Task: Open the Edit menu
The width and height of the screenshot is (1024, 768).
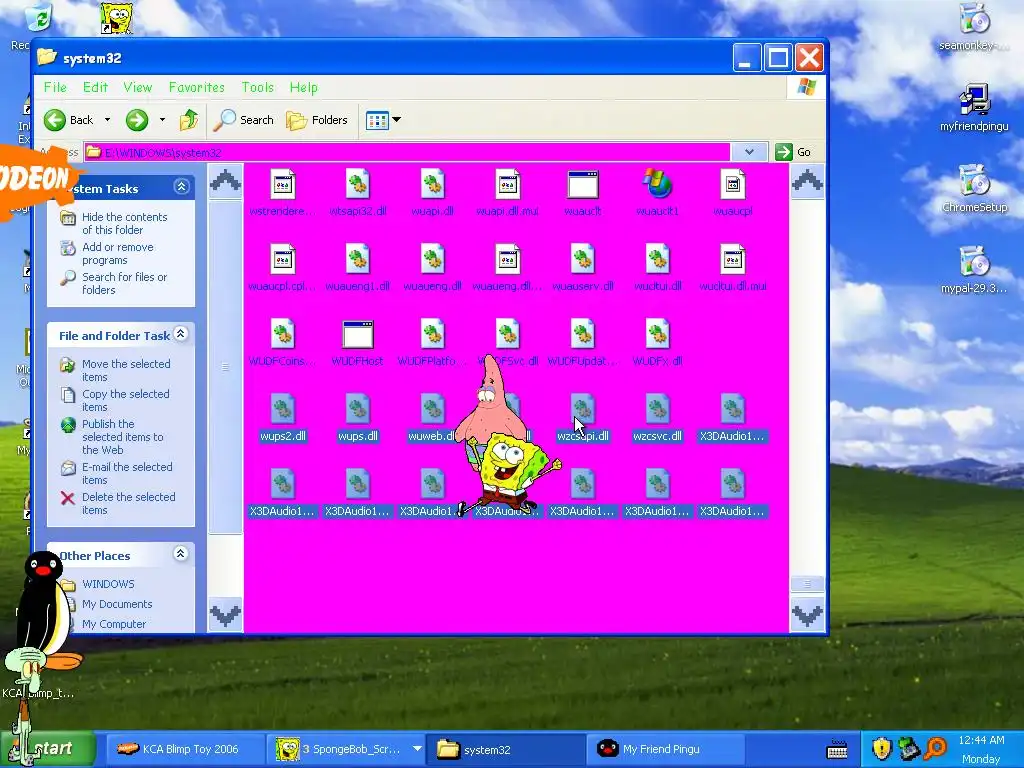Action: point(95,87)
